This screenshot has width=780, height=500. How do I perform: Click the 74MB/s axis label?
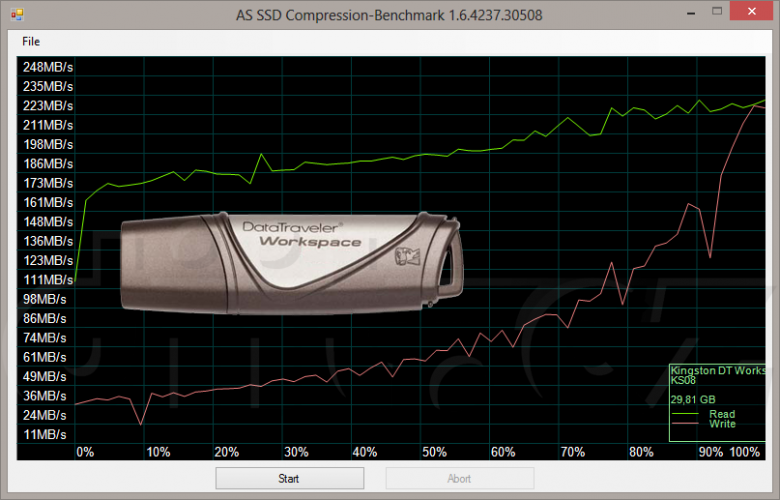(x=44, y=338)
